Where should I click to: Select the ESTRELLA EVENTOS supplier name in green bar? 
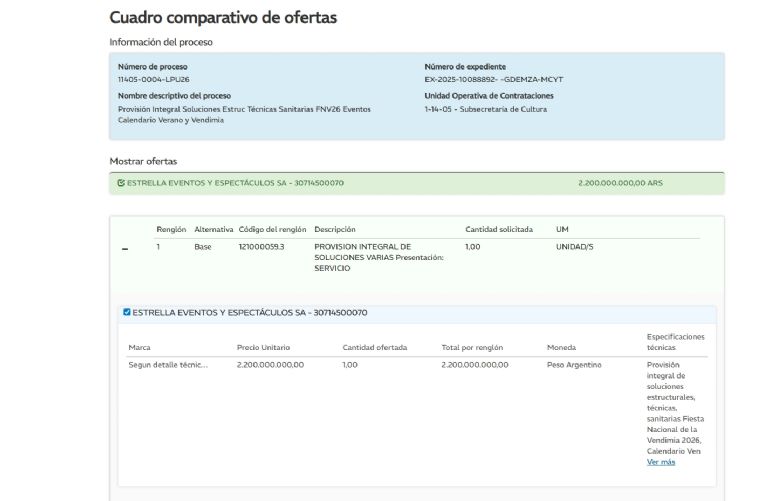[x=235, y=183]
